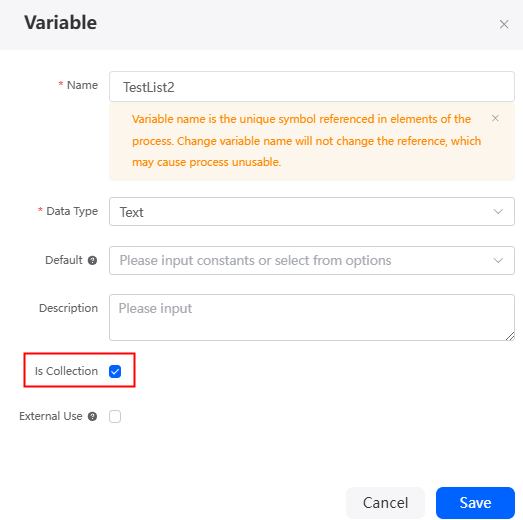Click the orange warning message text

(306, 140)
